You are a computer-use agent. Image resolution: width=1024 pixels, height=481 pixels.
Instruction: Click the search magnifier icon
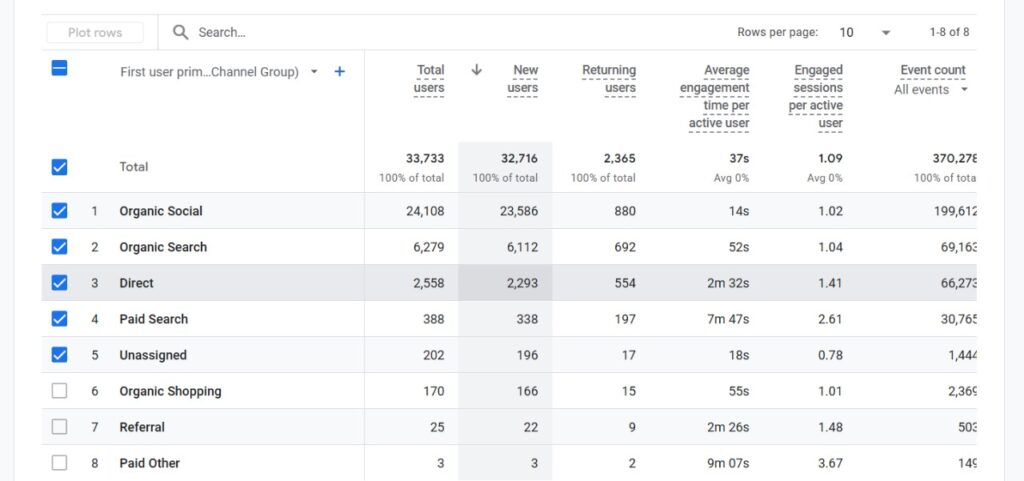180,32
